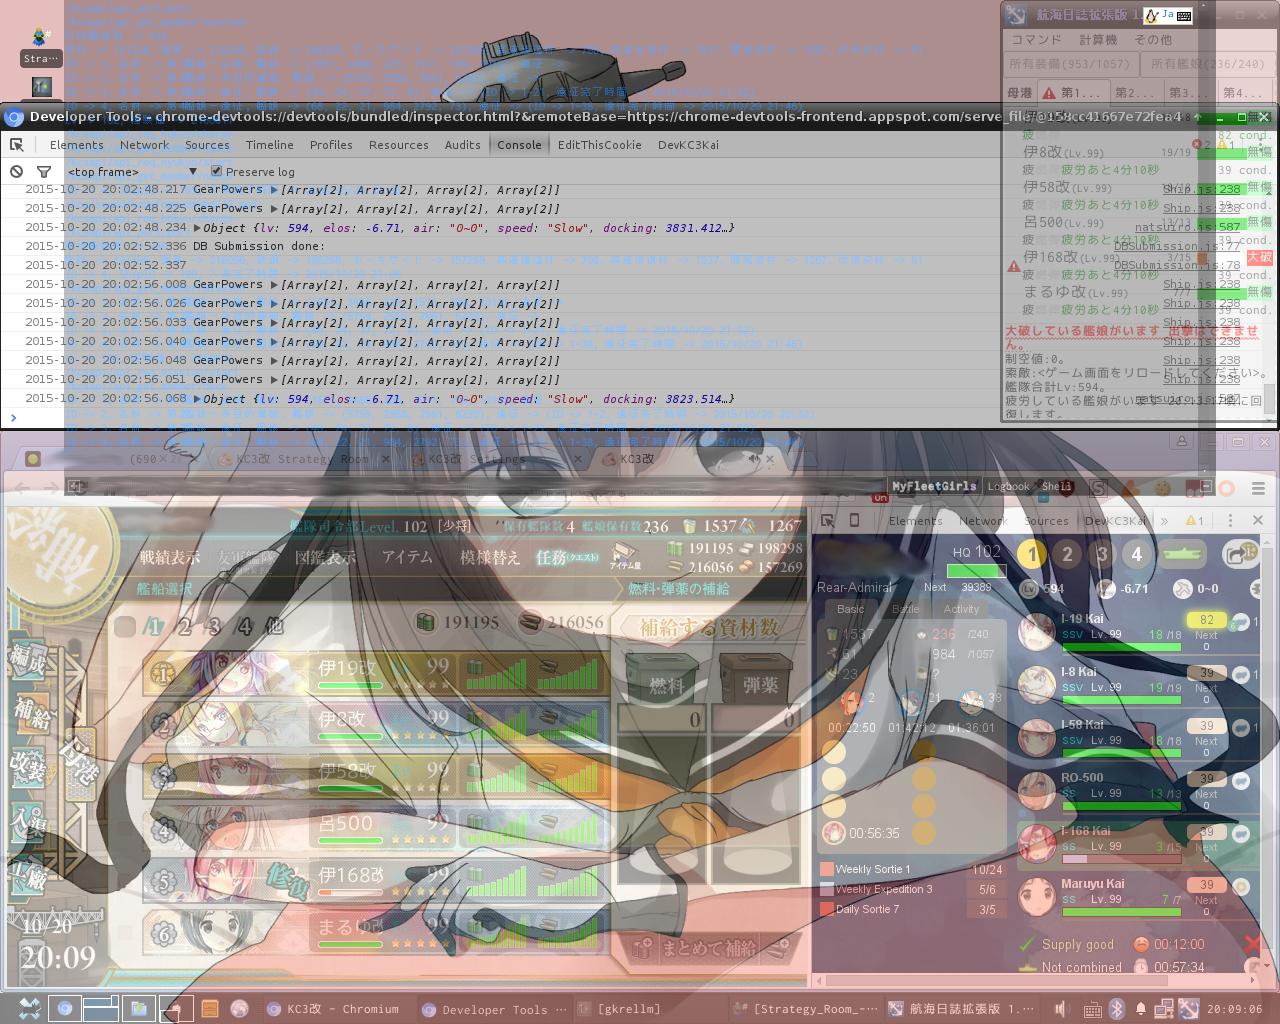Click Maruyu Kai's portrait icon

point(1037,896)
